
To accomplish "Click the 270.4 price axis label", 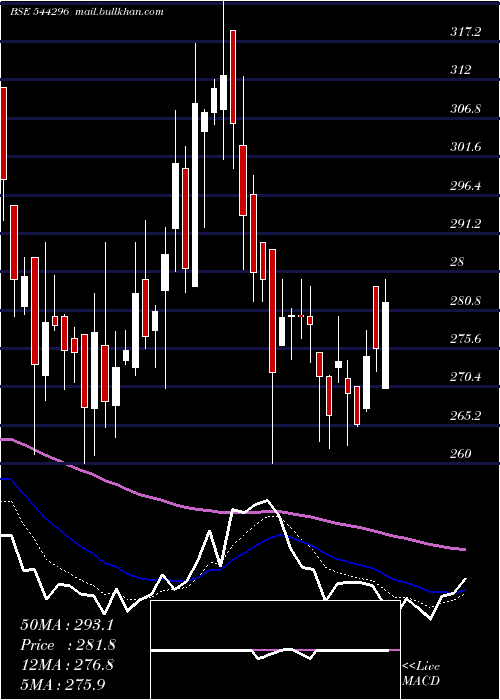I will (465, 377).
